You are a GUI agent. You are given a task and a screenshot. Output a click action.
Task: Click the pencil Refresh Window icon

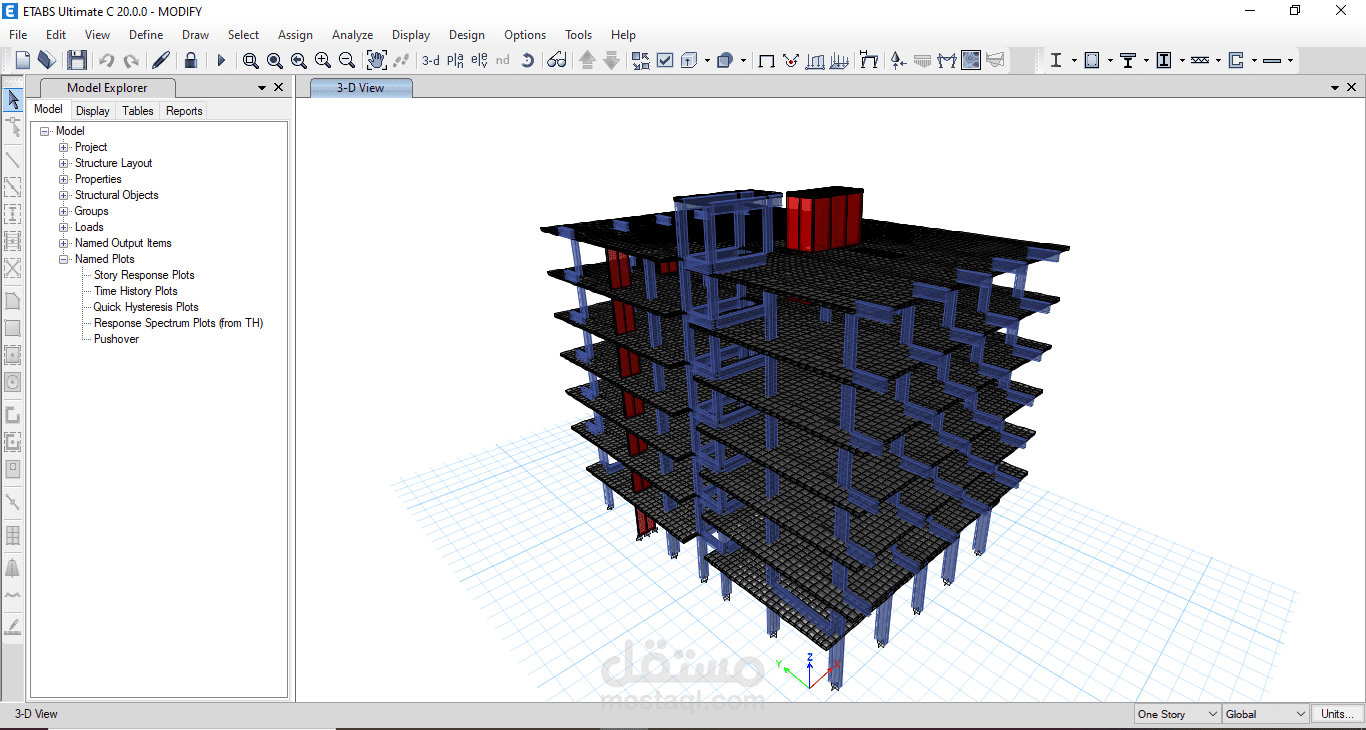coord(161,60)
